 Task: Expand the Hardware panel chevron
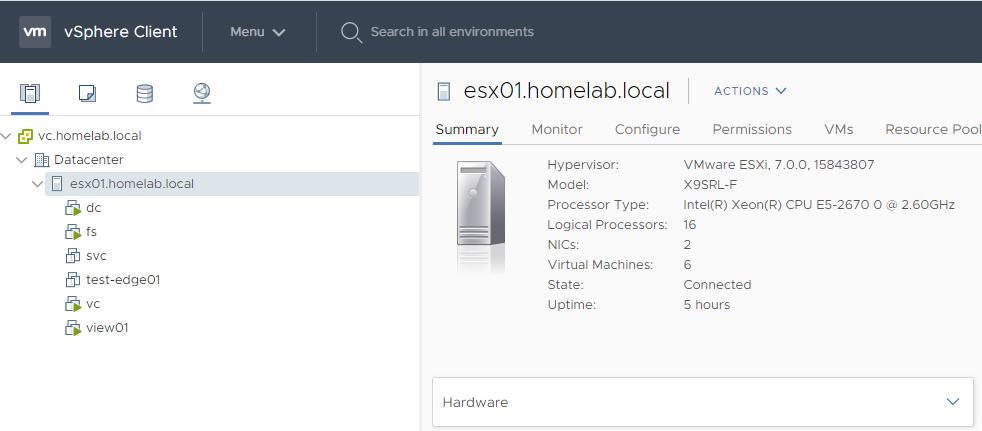tap(953, 402)
